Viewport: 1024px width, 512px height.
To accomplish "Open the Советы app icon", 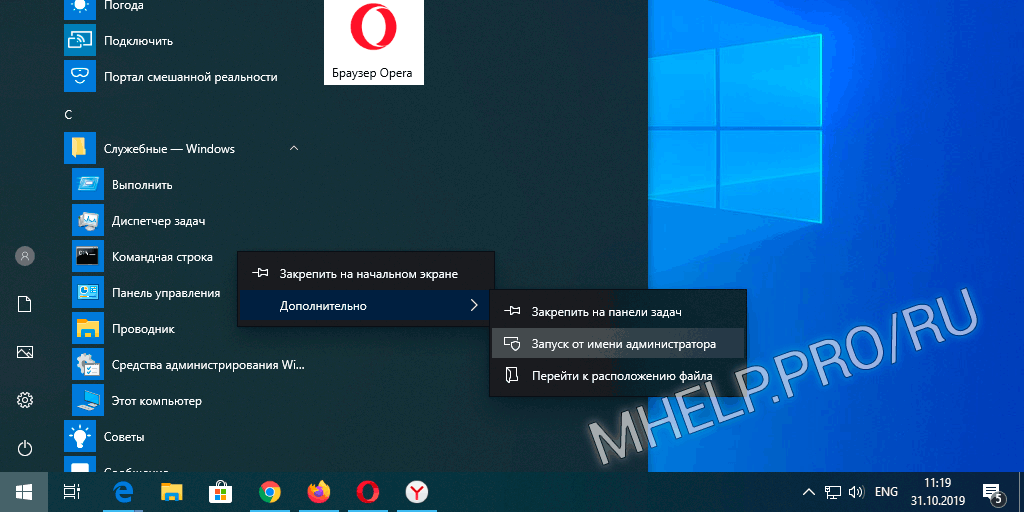I will pyautogui.click(x=80, y=436).
